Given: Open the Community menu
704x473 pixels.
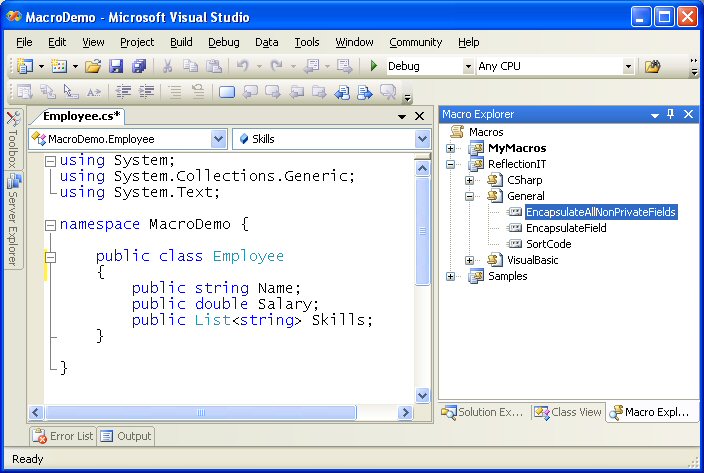Looking at the screenshot, I should [415, 42].
